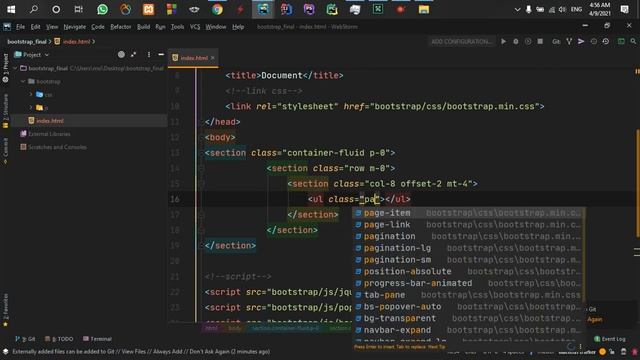640x360 pixels.
Task: Open WhatsApp from the taskbar
Action: point(102,9)
